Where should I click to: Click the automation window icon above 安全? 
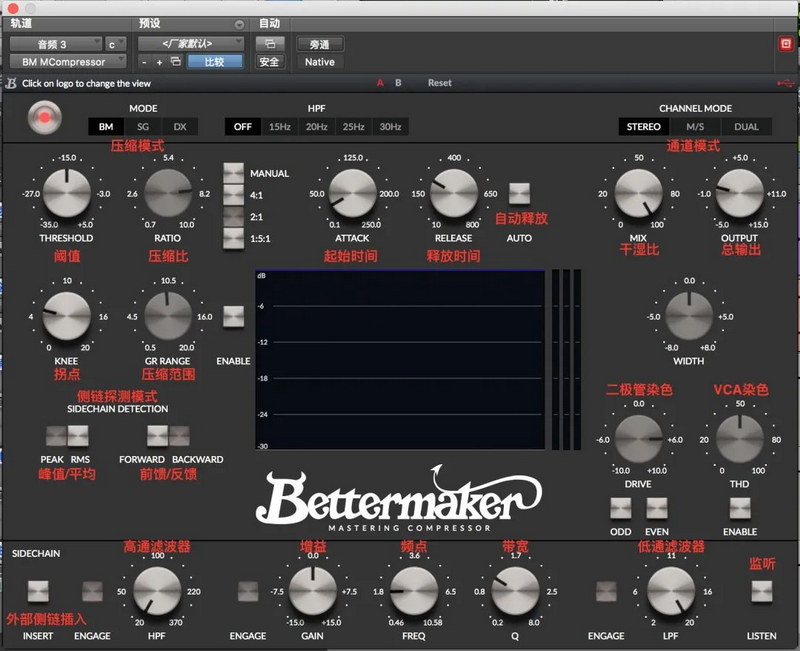269,44
